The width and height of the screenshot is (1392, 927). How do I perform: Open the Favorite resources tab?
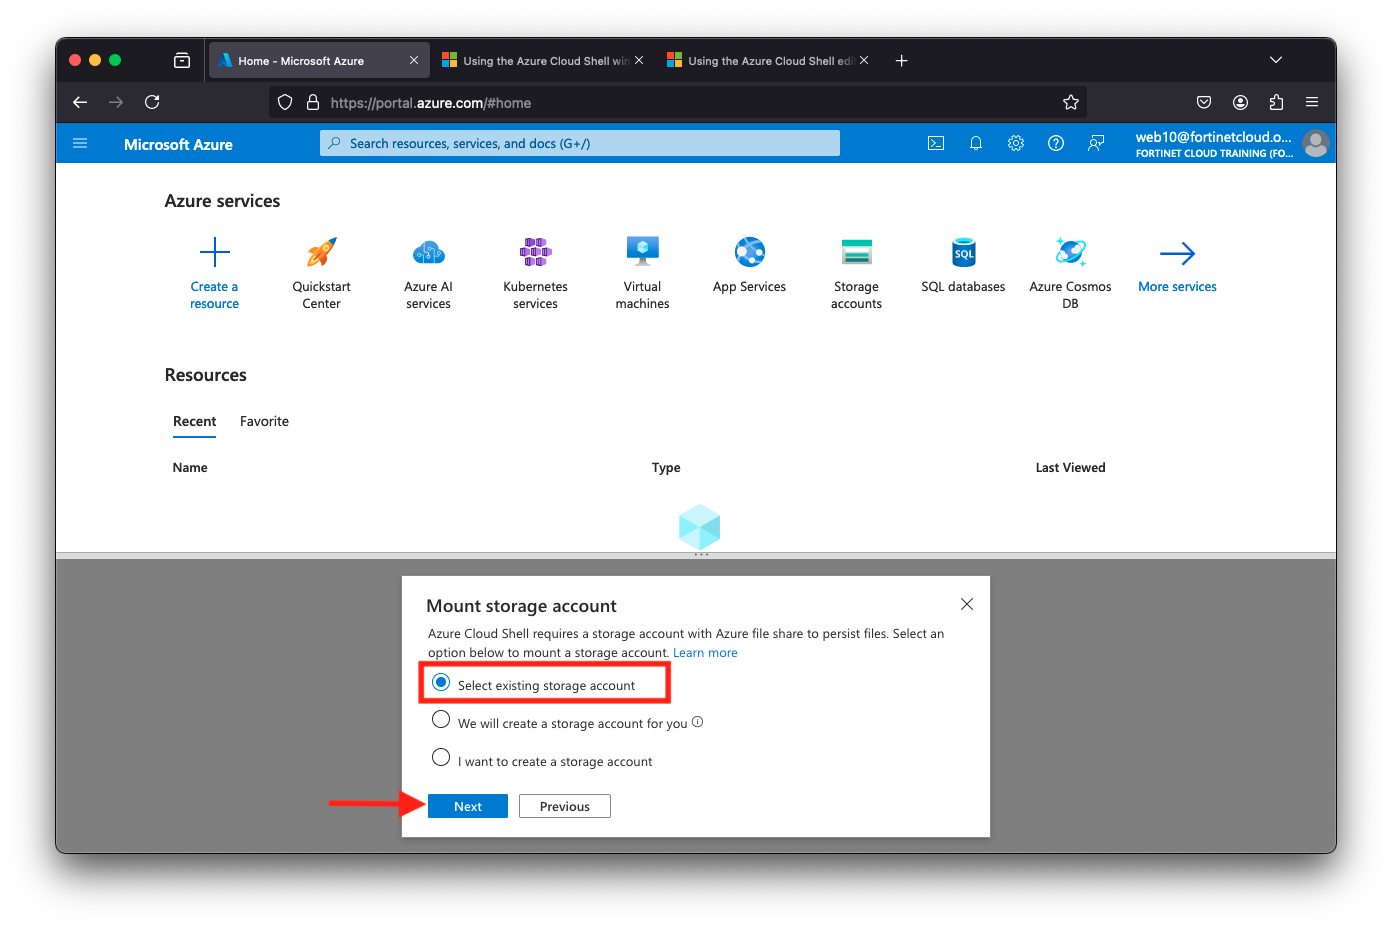(x=264, y=422)
